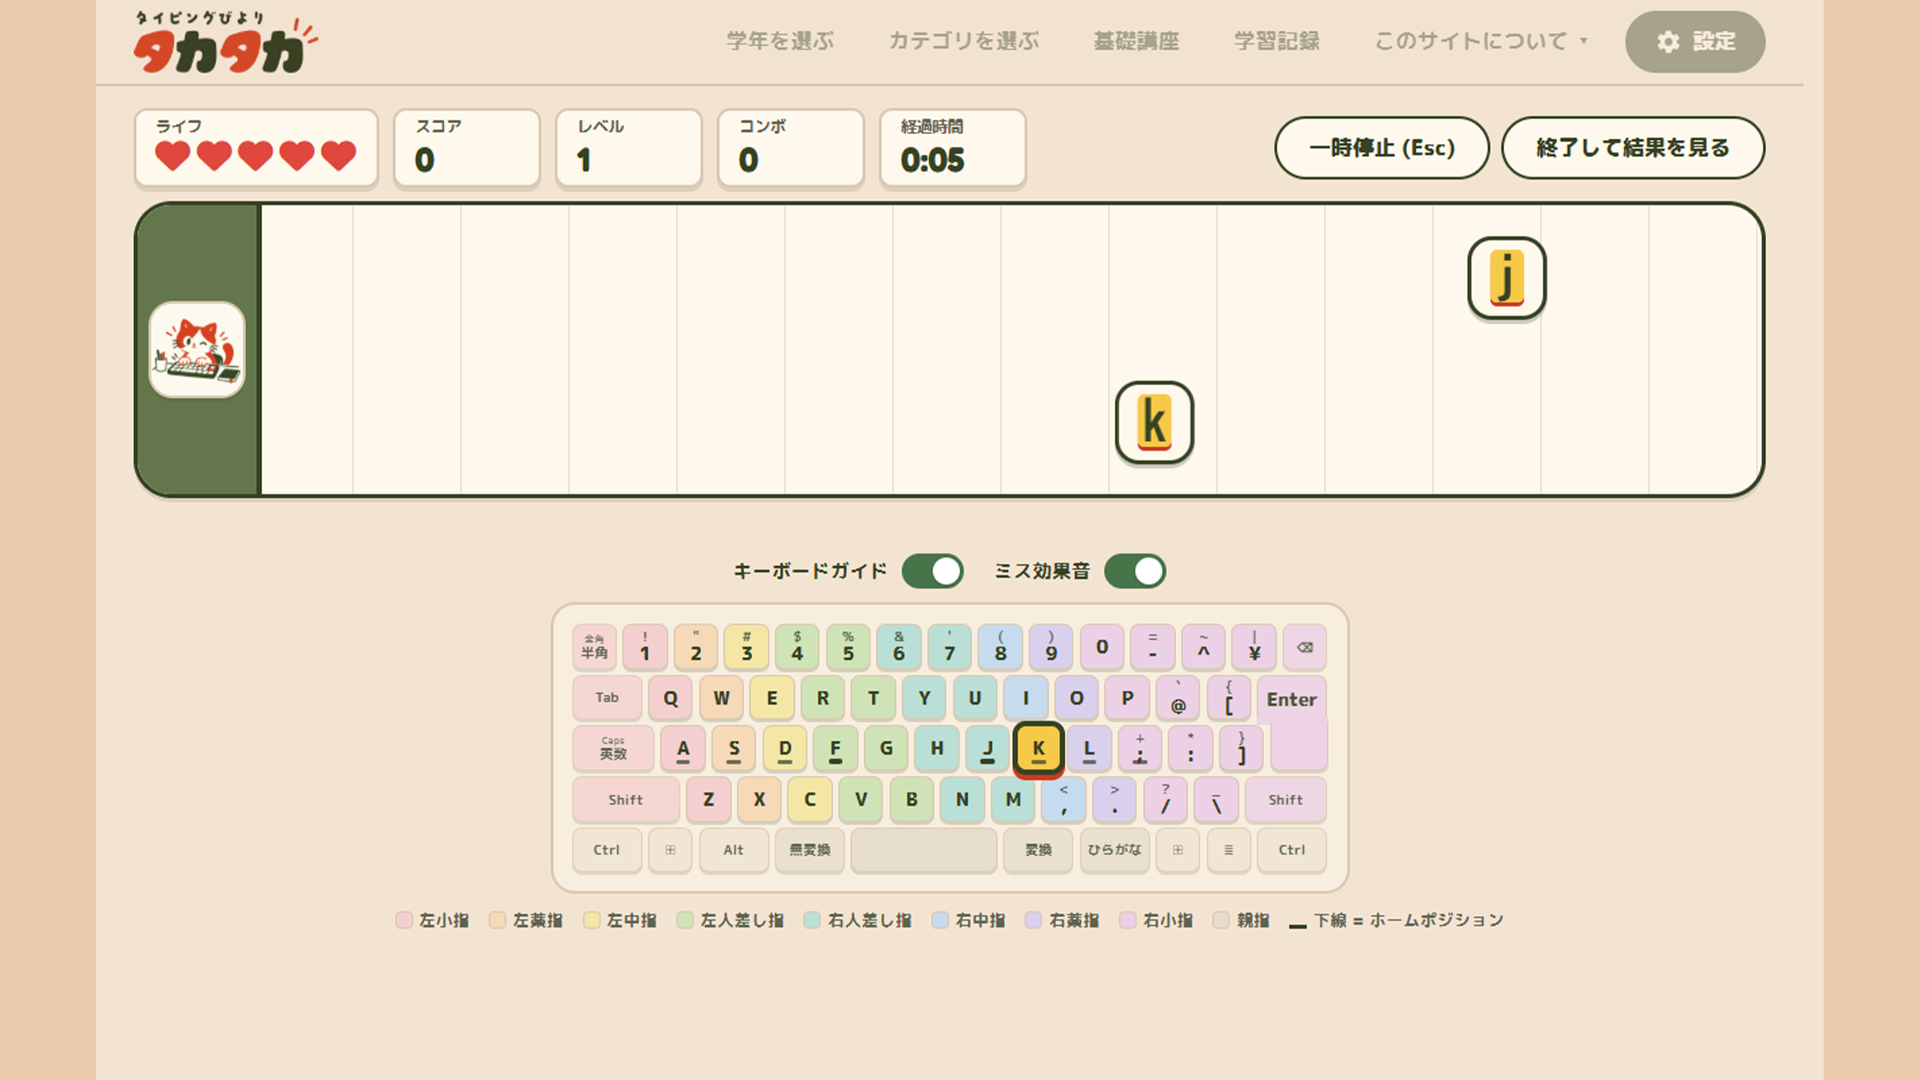Click the スコア value box
Screen dimensions: 1920x1080
(467, 148)
